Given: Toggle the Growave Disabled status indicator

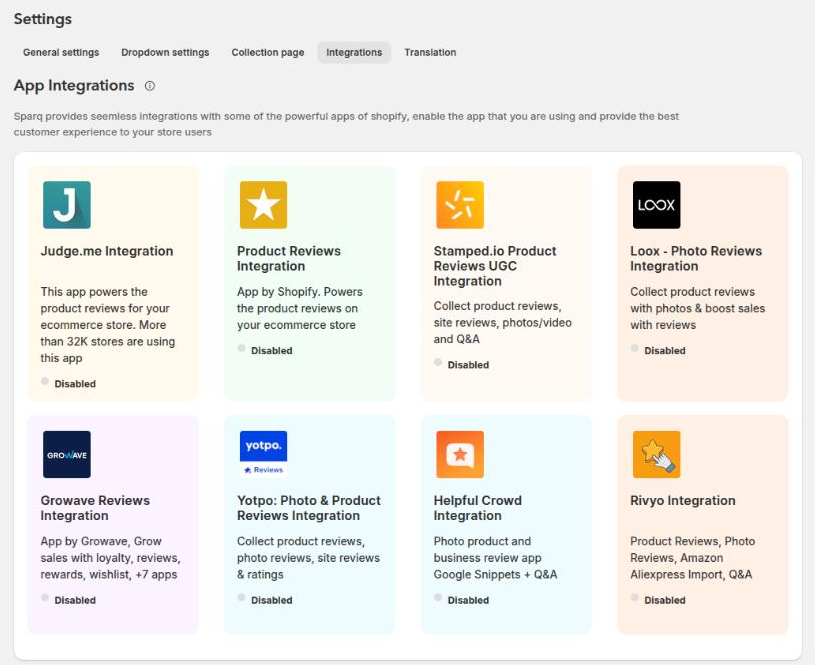Looking at the screenshot, I should click(45, 597).
